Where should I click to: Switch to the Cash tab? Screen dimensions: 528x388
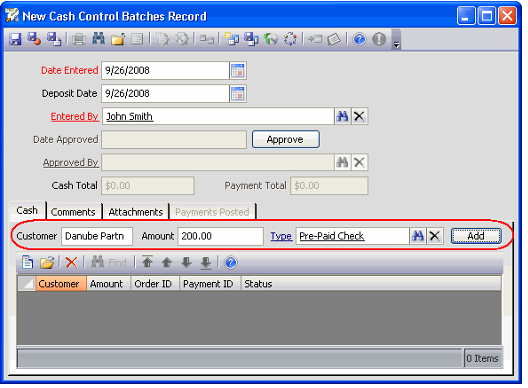(x=27, y=211)
